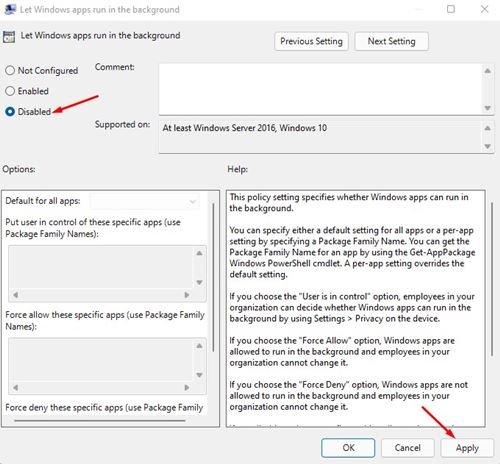This screenshot has width=500, height=464.
Task: Click the Apply button
Action: pyautogui.click(x=467, y=448)
